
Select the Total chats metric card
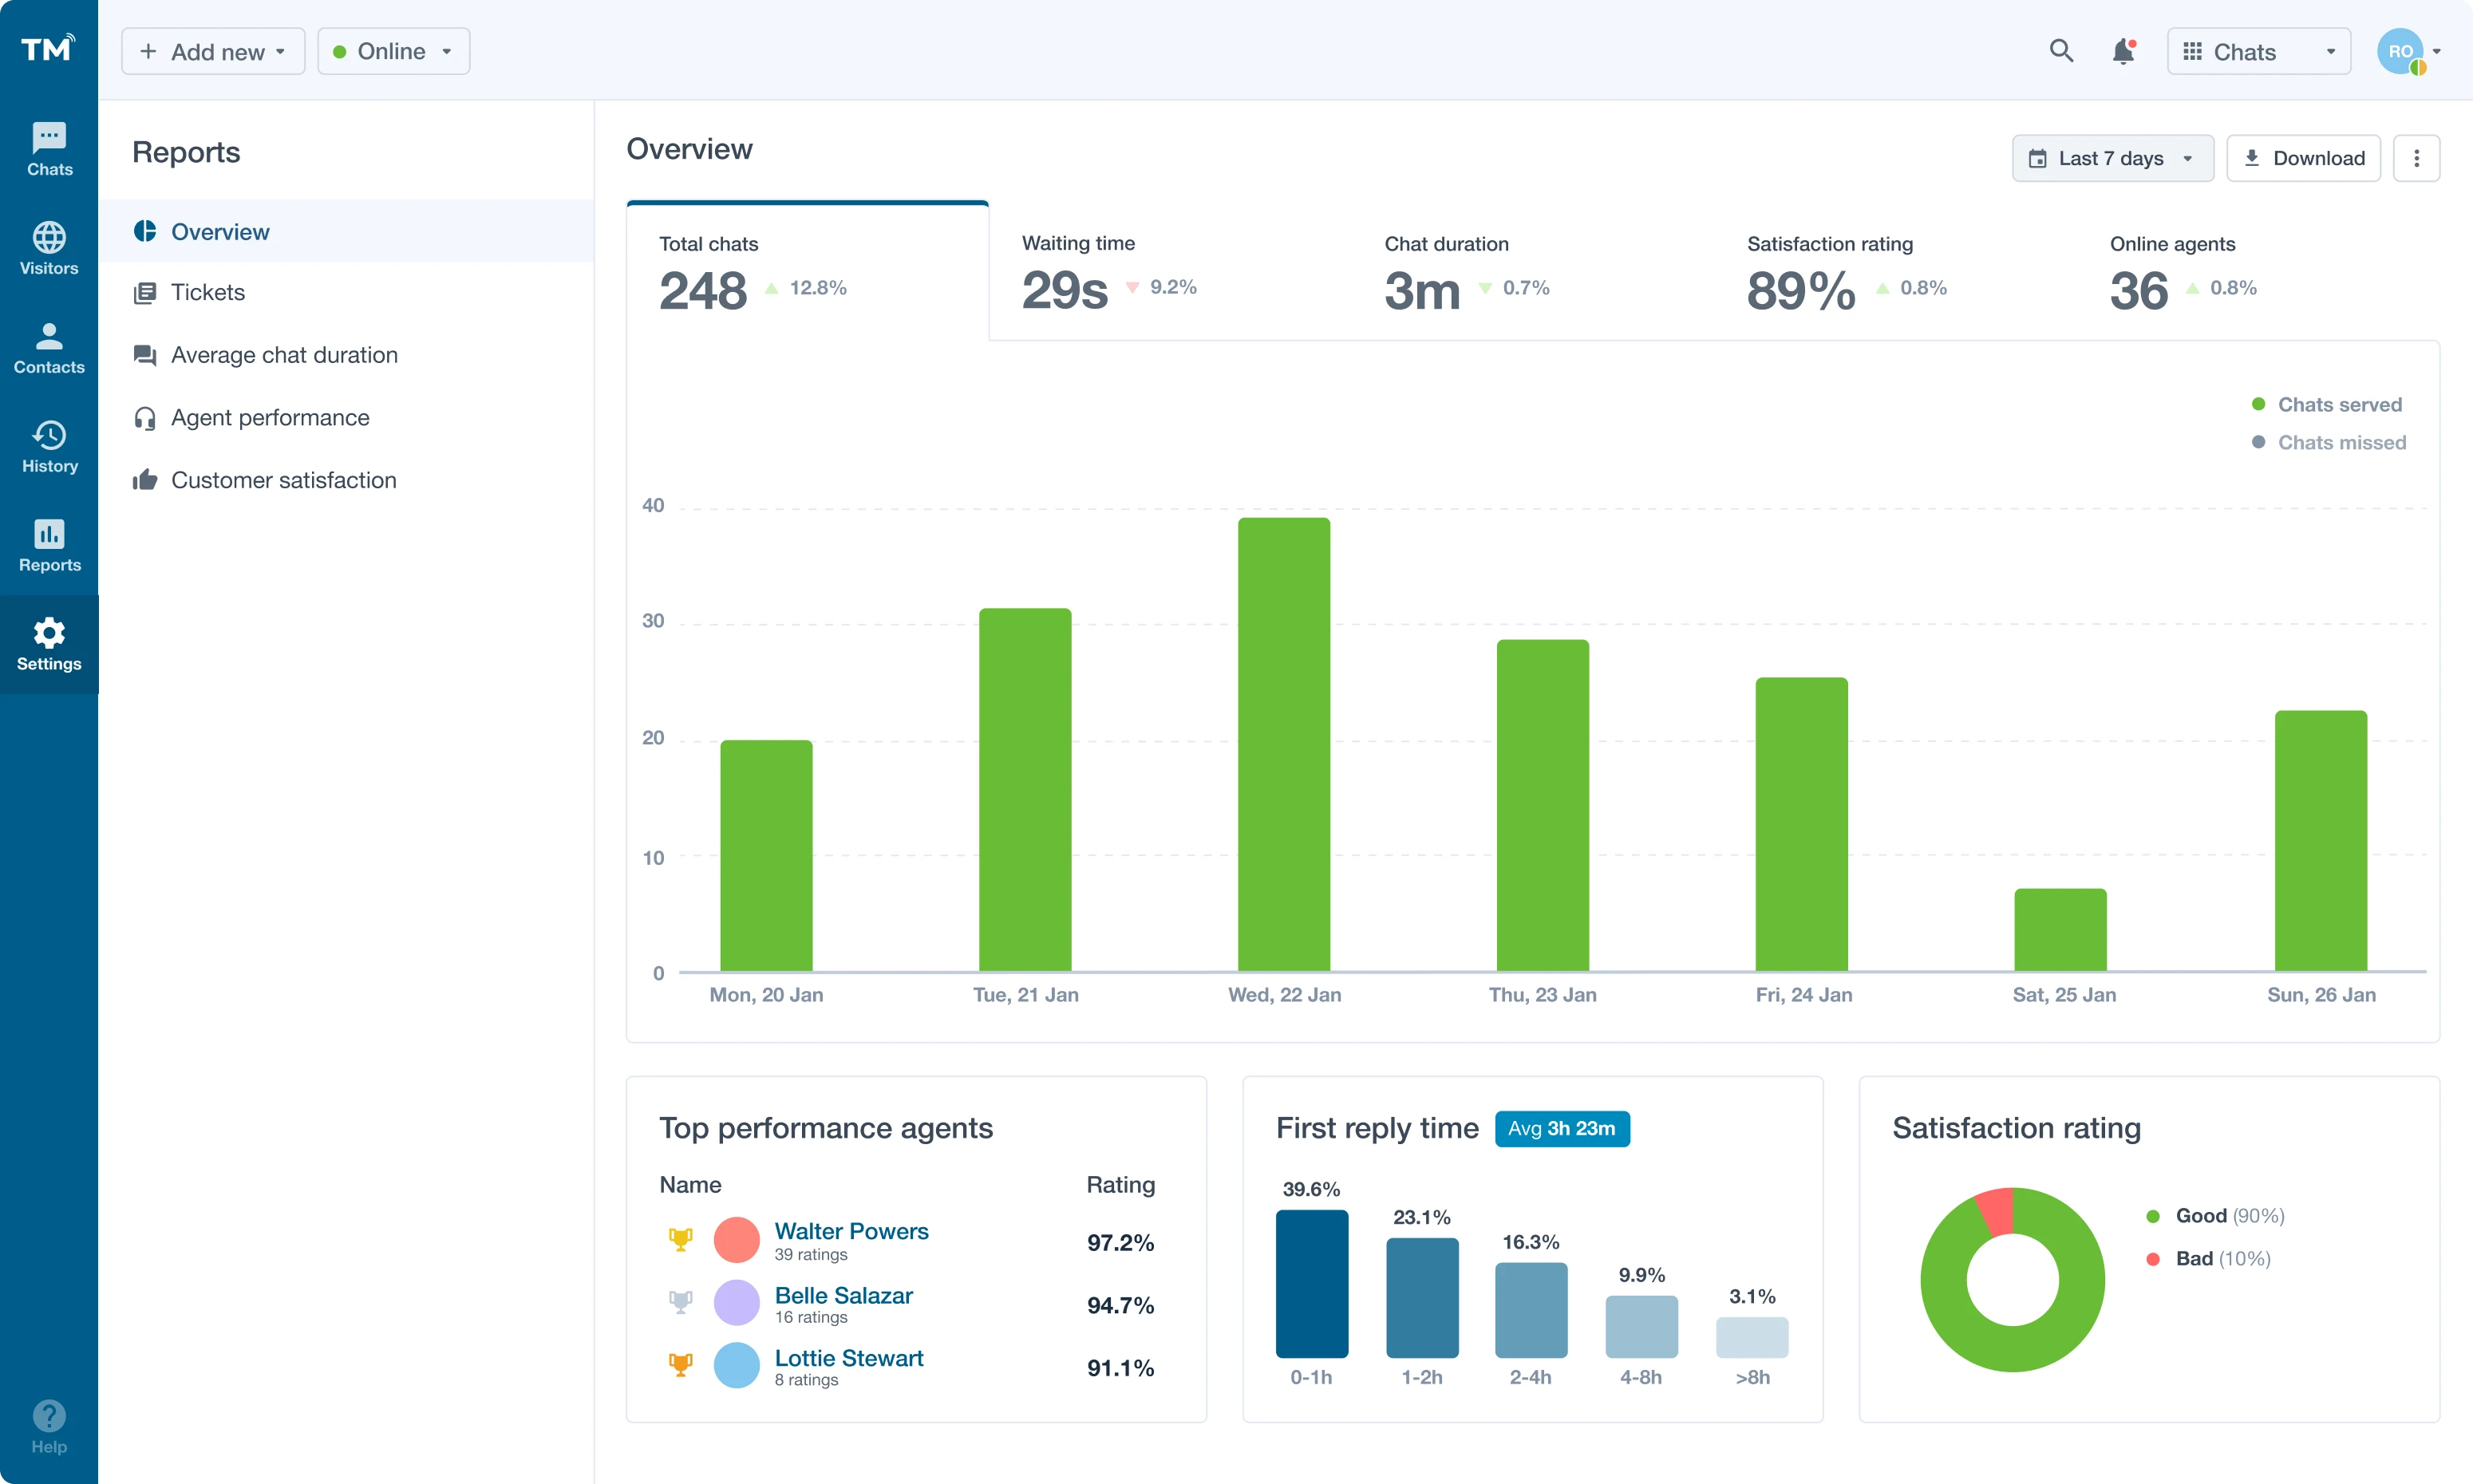pos(807,270)
